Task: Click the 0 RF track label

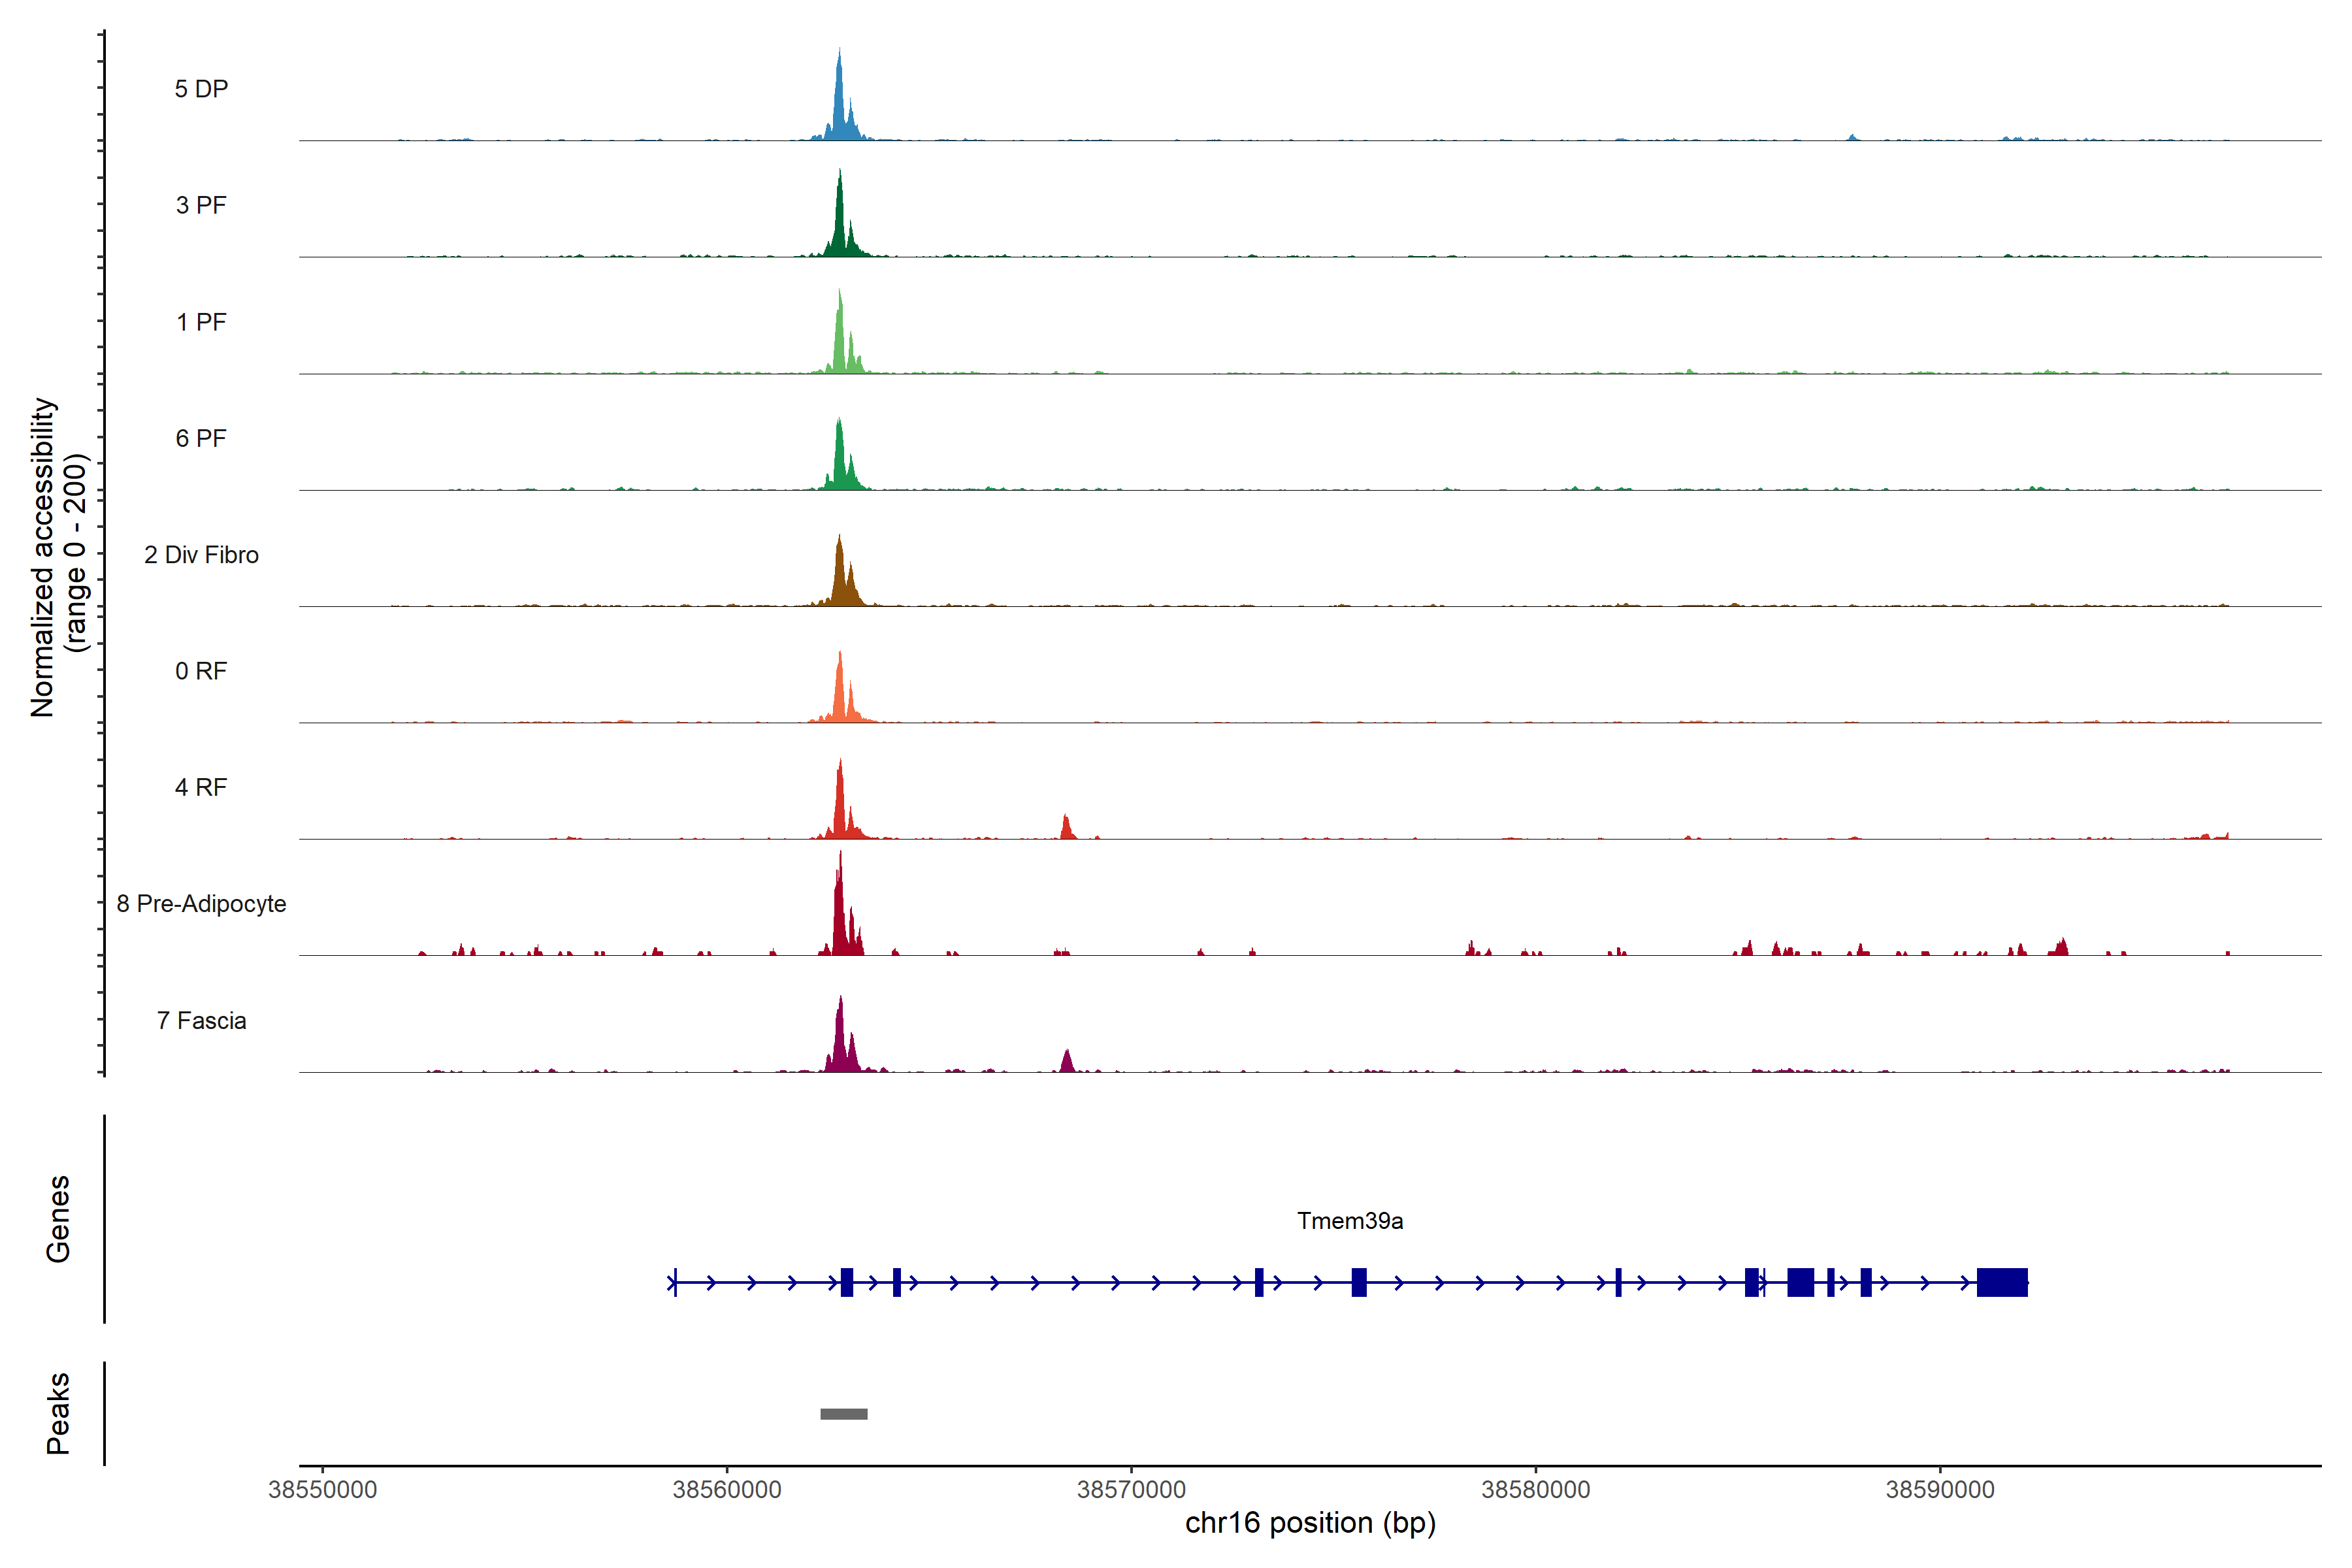Action: pos(201,671)
